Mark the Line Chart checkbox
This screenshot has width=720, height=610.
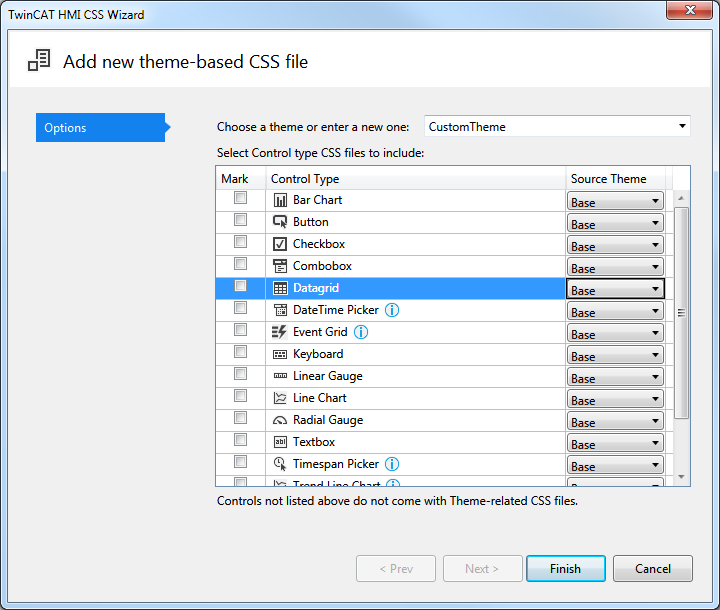point(240,395)
